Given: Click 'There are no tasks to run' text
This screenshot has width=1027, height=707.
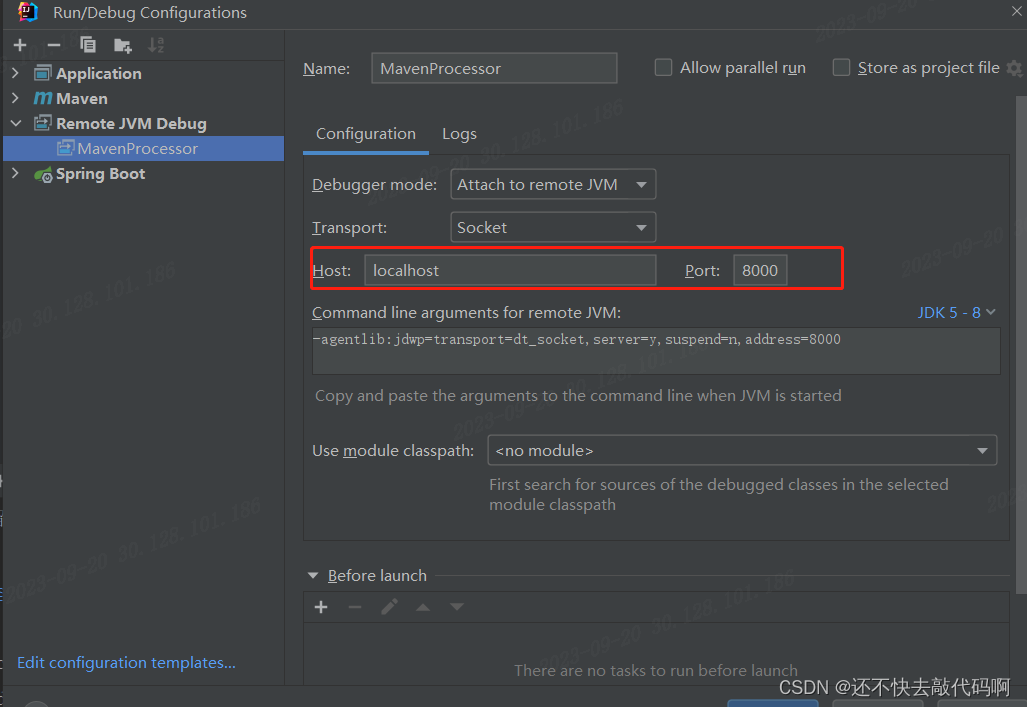Looking at the screenshot, I should (x=656, y=670).
